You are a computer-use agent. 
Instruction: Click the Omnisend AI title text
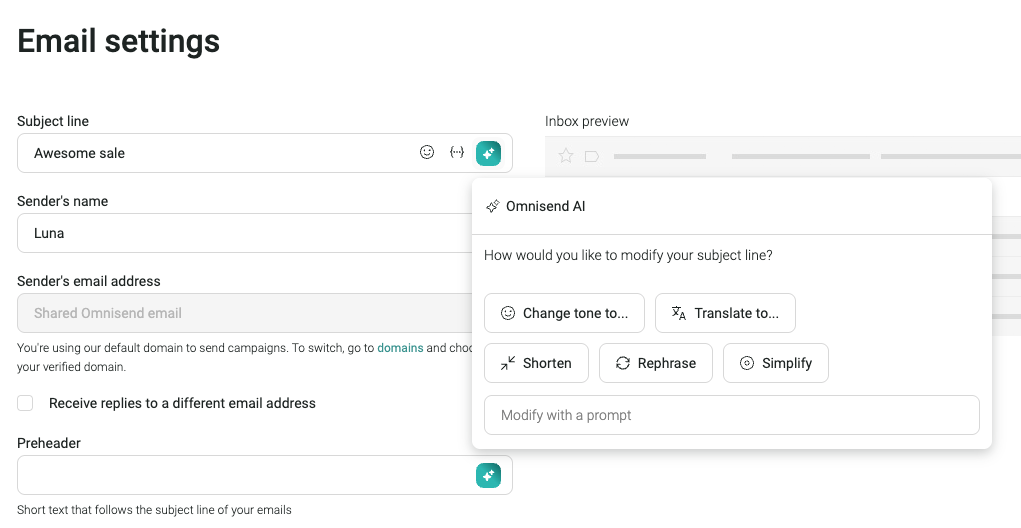[x=546, y=206]
